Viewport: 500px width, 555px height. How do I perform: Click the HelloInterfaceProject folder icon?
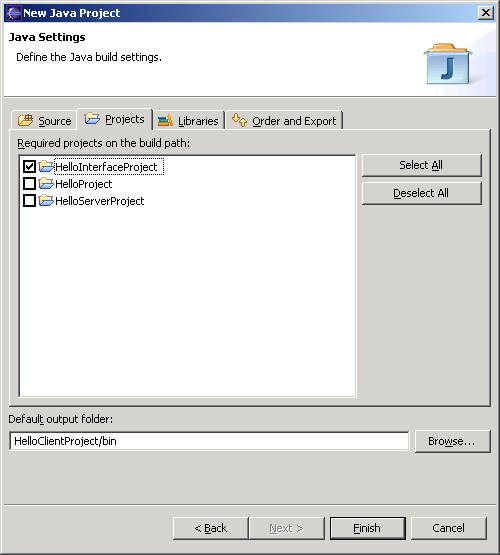tap(46, 166)
